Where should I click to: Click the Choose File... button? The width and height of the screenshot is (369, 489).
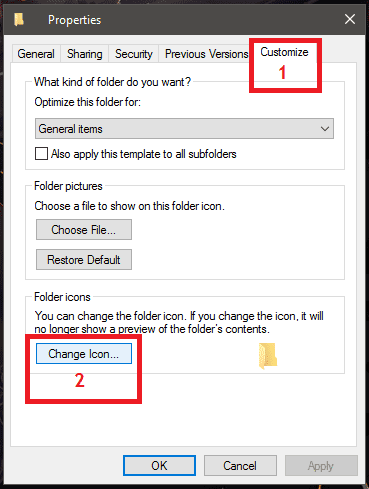[84, 229]
